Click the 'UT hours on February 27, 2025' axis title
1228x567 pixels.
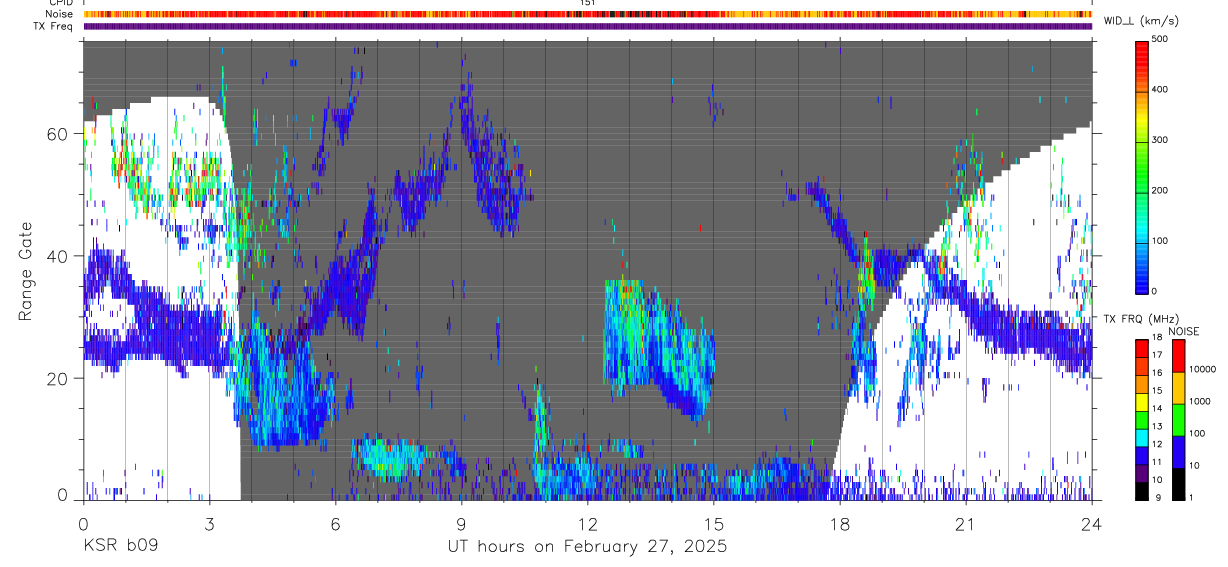(587, 547)
